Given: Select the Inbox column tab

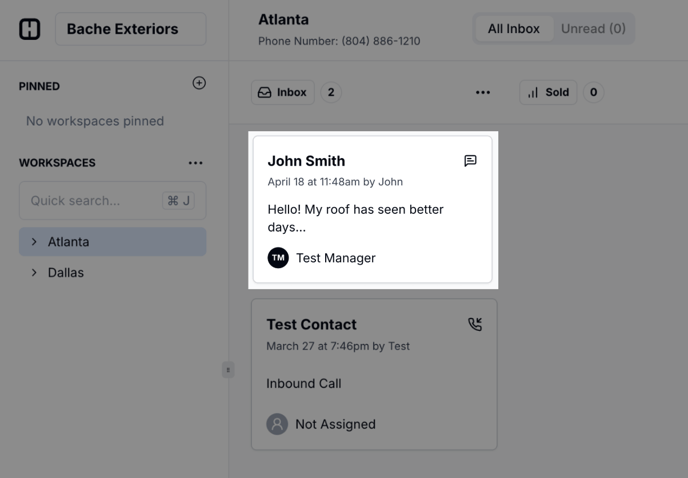Looking at the screenshot, I should [283, 92].
